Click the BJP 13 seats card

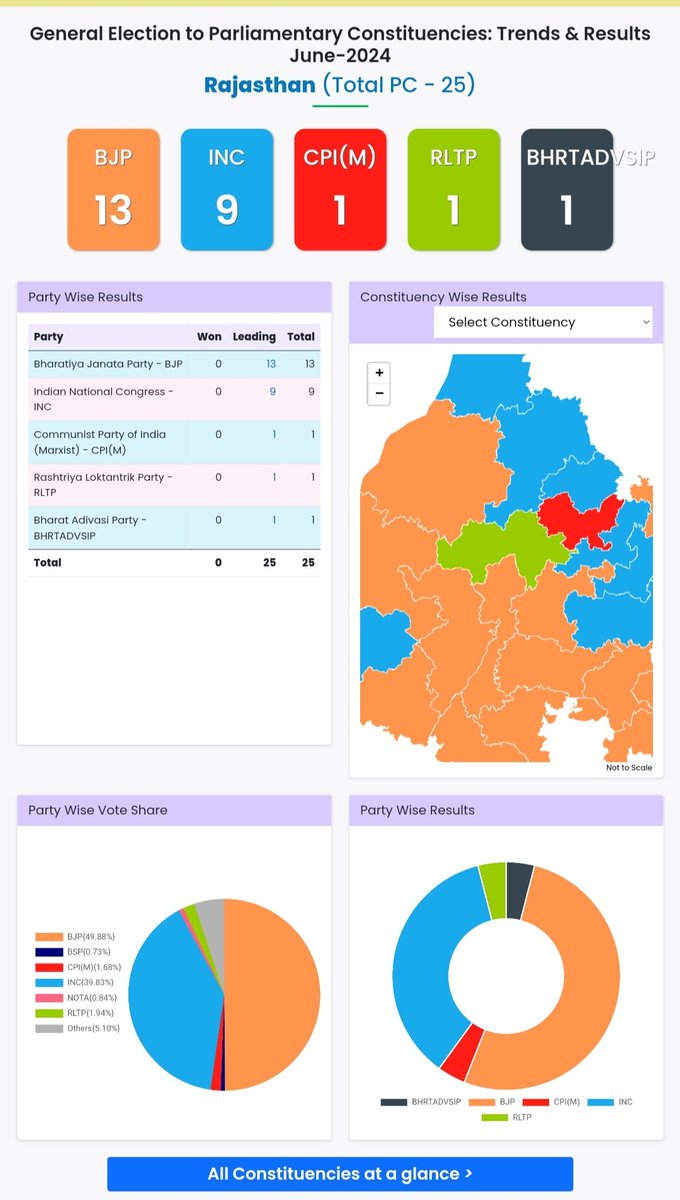pos(113,189)
